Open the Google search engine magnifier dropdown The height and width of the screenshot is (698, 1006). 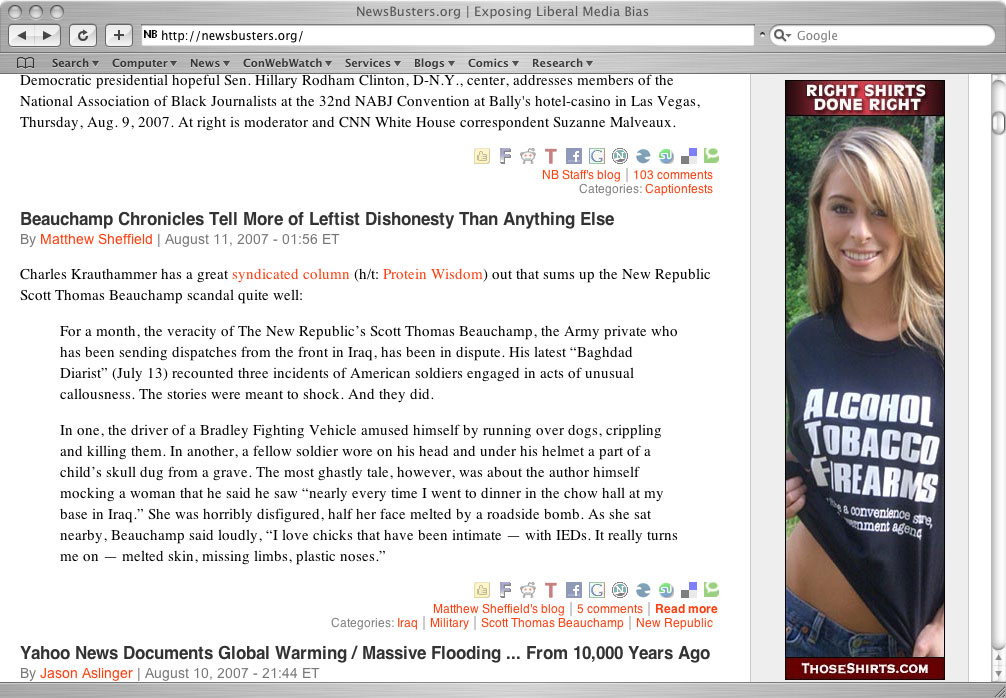[782, 35]
